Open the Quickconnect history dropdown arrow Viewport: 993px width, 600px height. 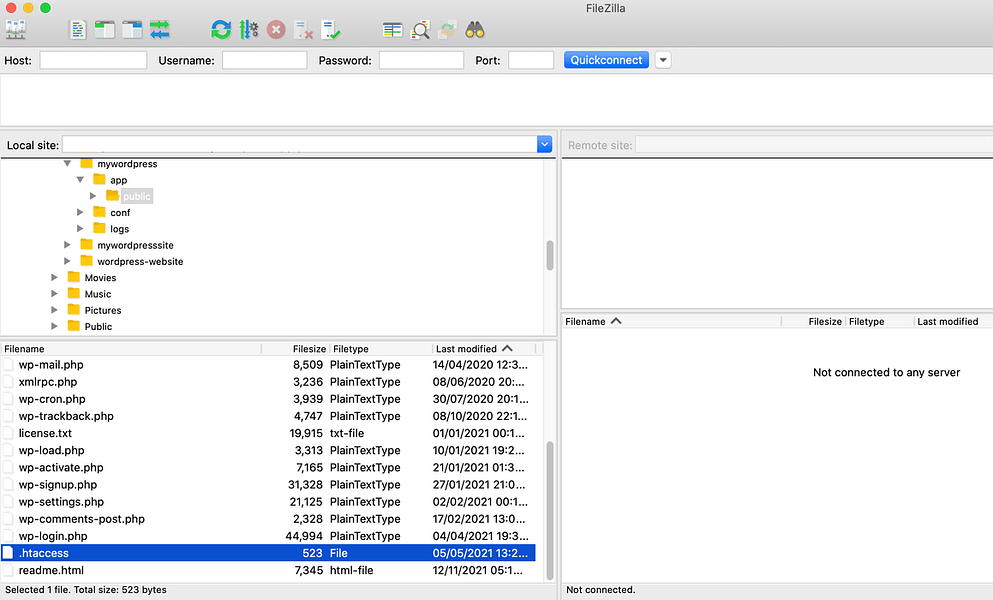662,60
